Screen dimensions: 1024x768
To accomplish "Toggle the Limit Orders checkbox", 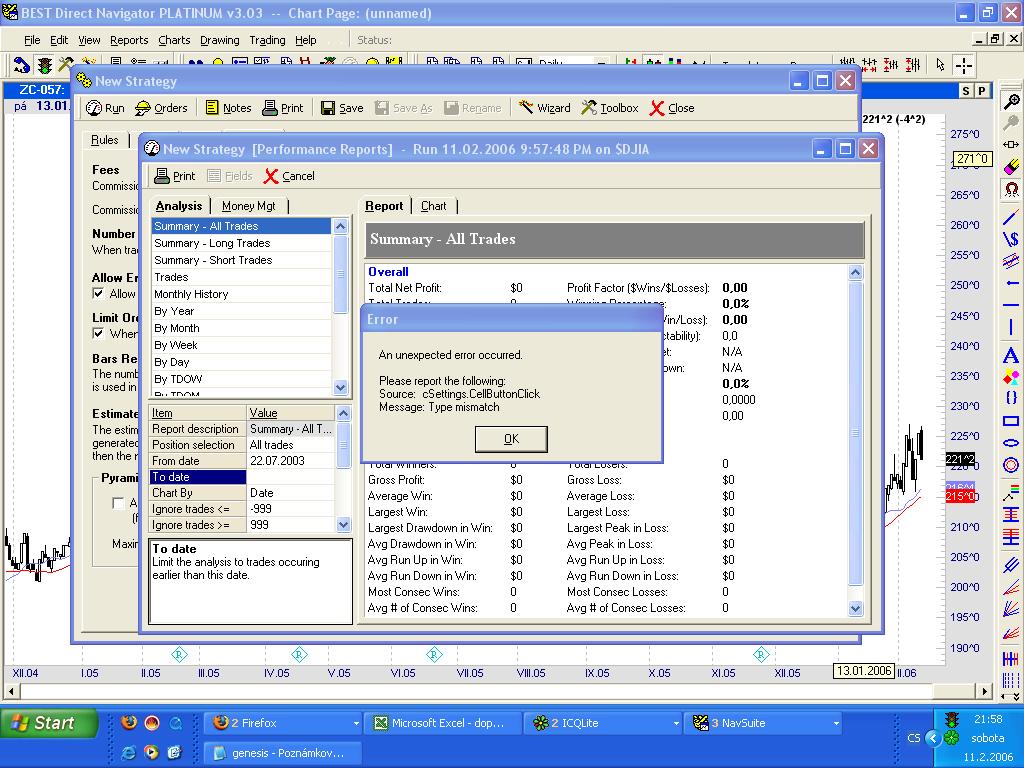I will (98, 334).
